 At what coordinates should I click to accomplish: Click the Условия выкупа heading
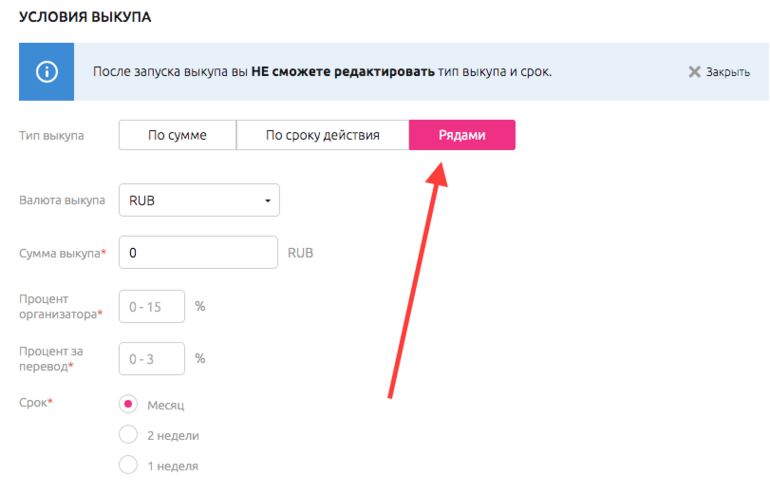[84, 17]
